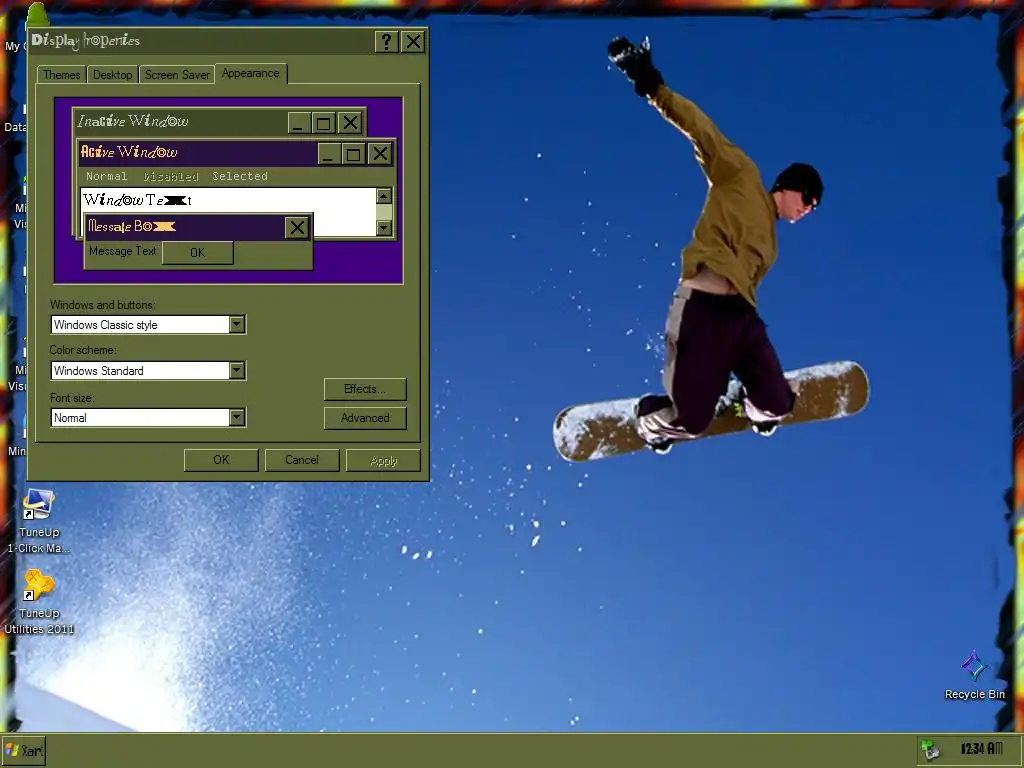The width and height of the screenshot is (1024, 768).
Task: Switch to the Screen Saver tab
Action: pos(177,74)
